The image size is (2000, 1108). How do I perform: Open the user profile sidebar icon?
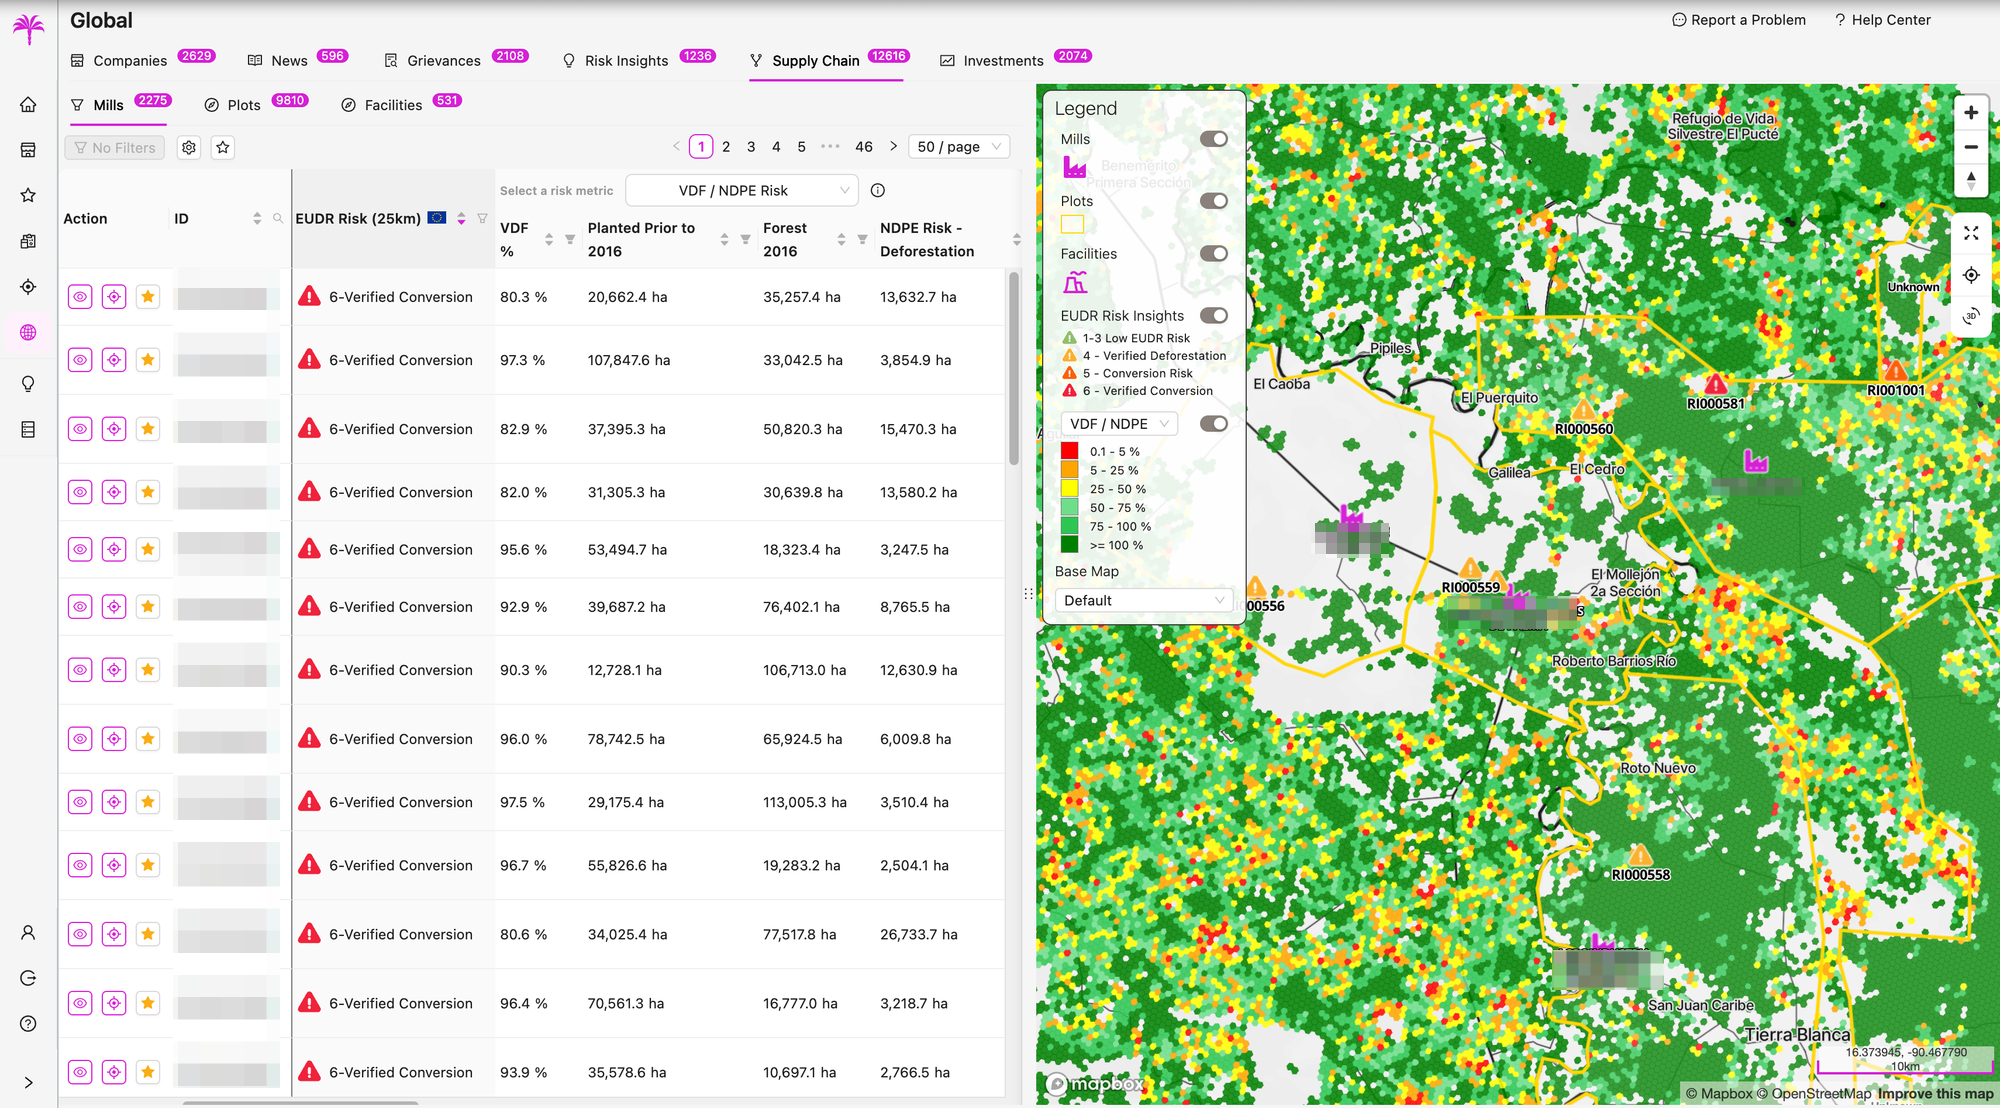28,933
